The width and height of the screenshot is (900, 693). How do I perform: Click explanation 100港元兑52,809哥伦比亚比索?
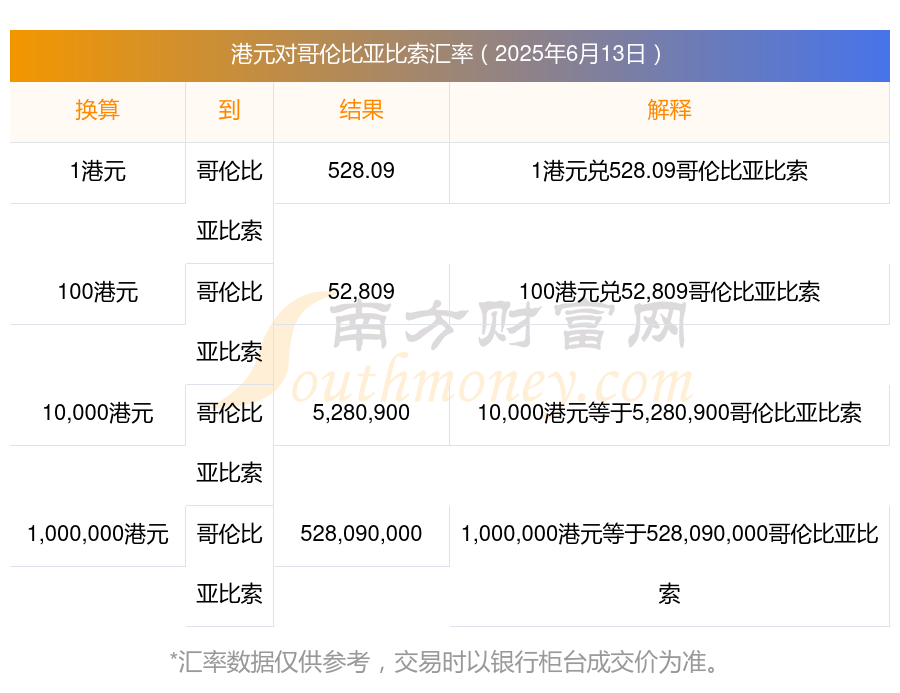(x=669, y=292)
